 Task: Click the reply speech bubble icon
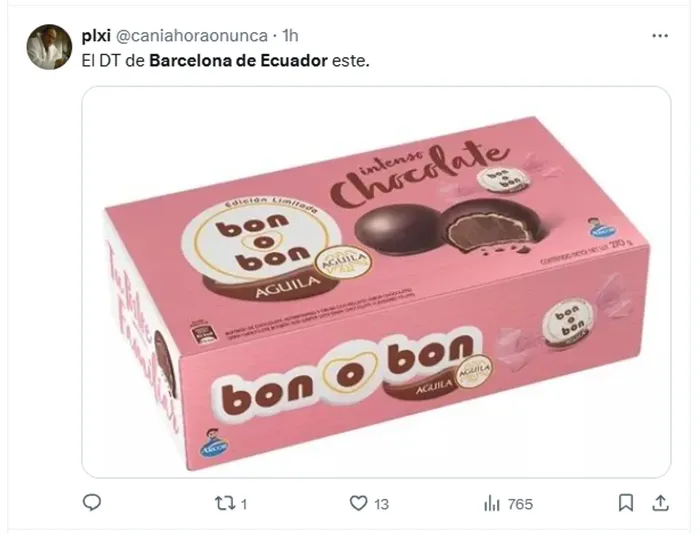point(92,503)
